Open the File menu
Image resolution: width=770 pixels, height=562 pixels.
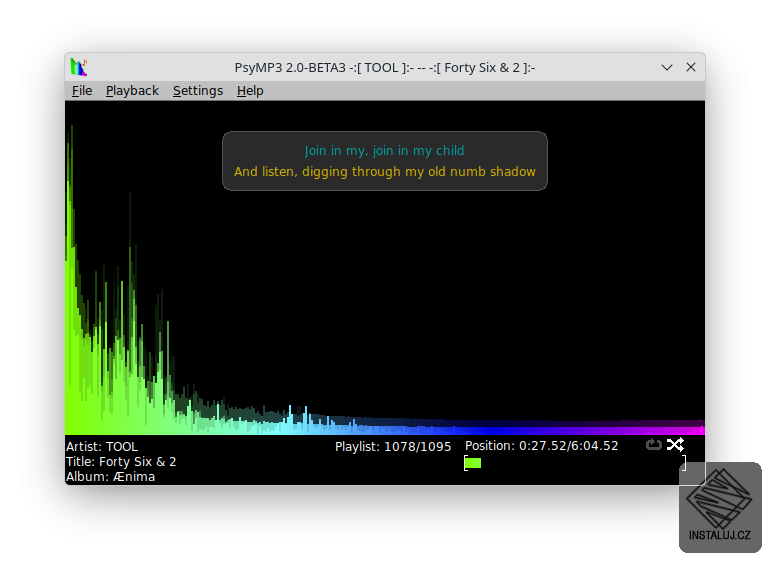tap(82, 91)
